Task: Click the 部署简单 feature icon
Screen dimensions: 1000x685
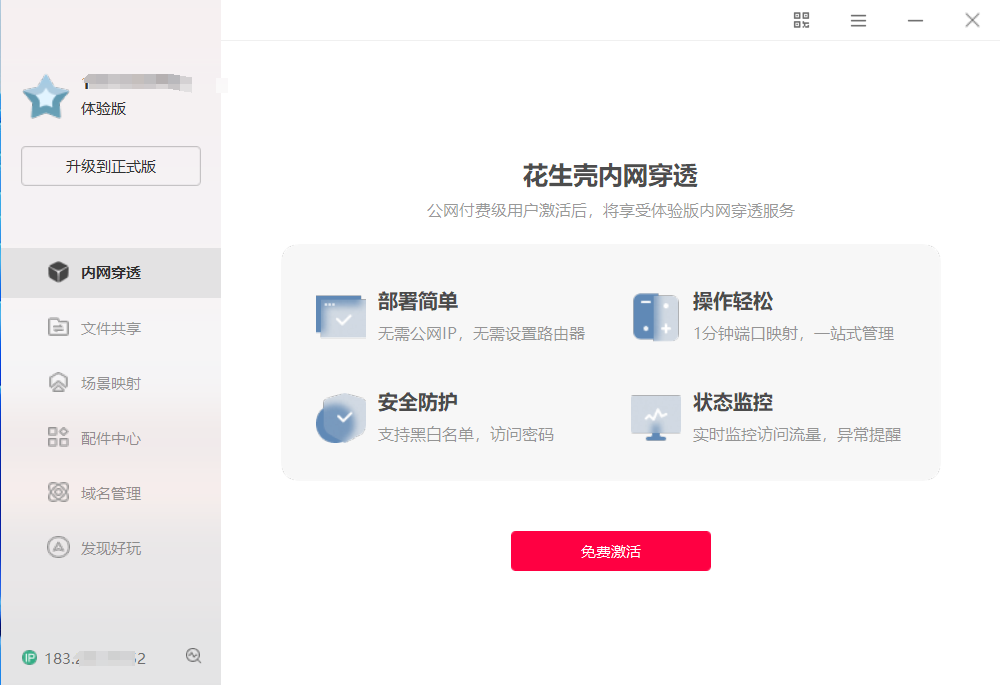Action: (x=341, y=316)
